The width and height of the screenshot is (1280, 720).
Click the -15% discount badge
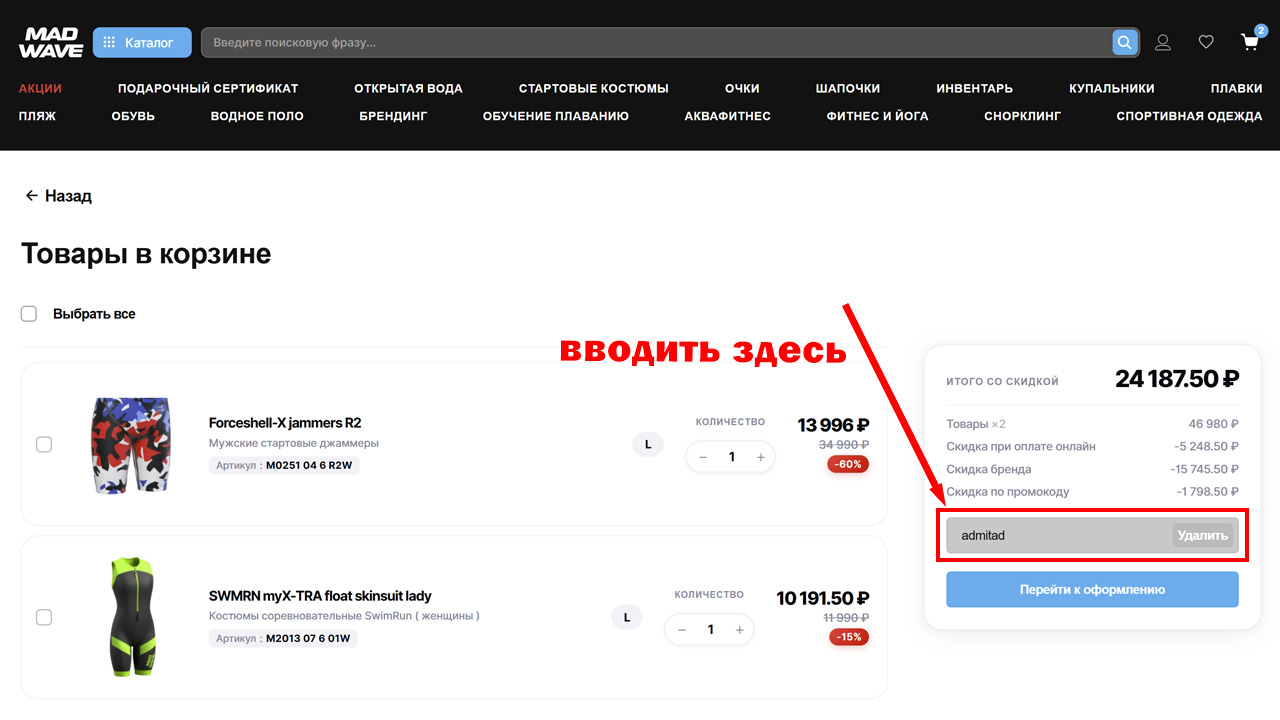click(848, 637)
